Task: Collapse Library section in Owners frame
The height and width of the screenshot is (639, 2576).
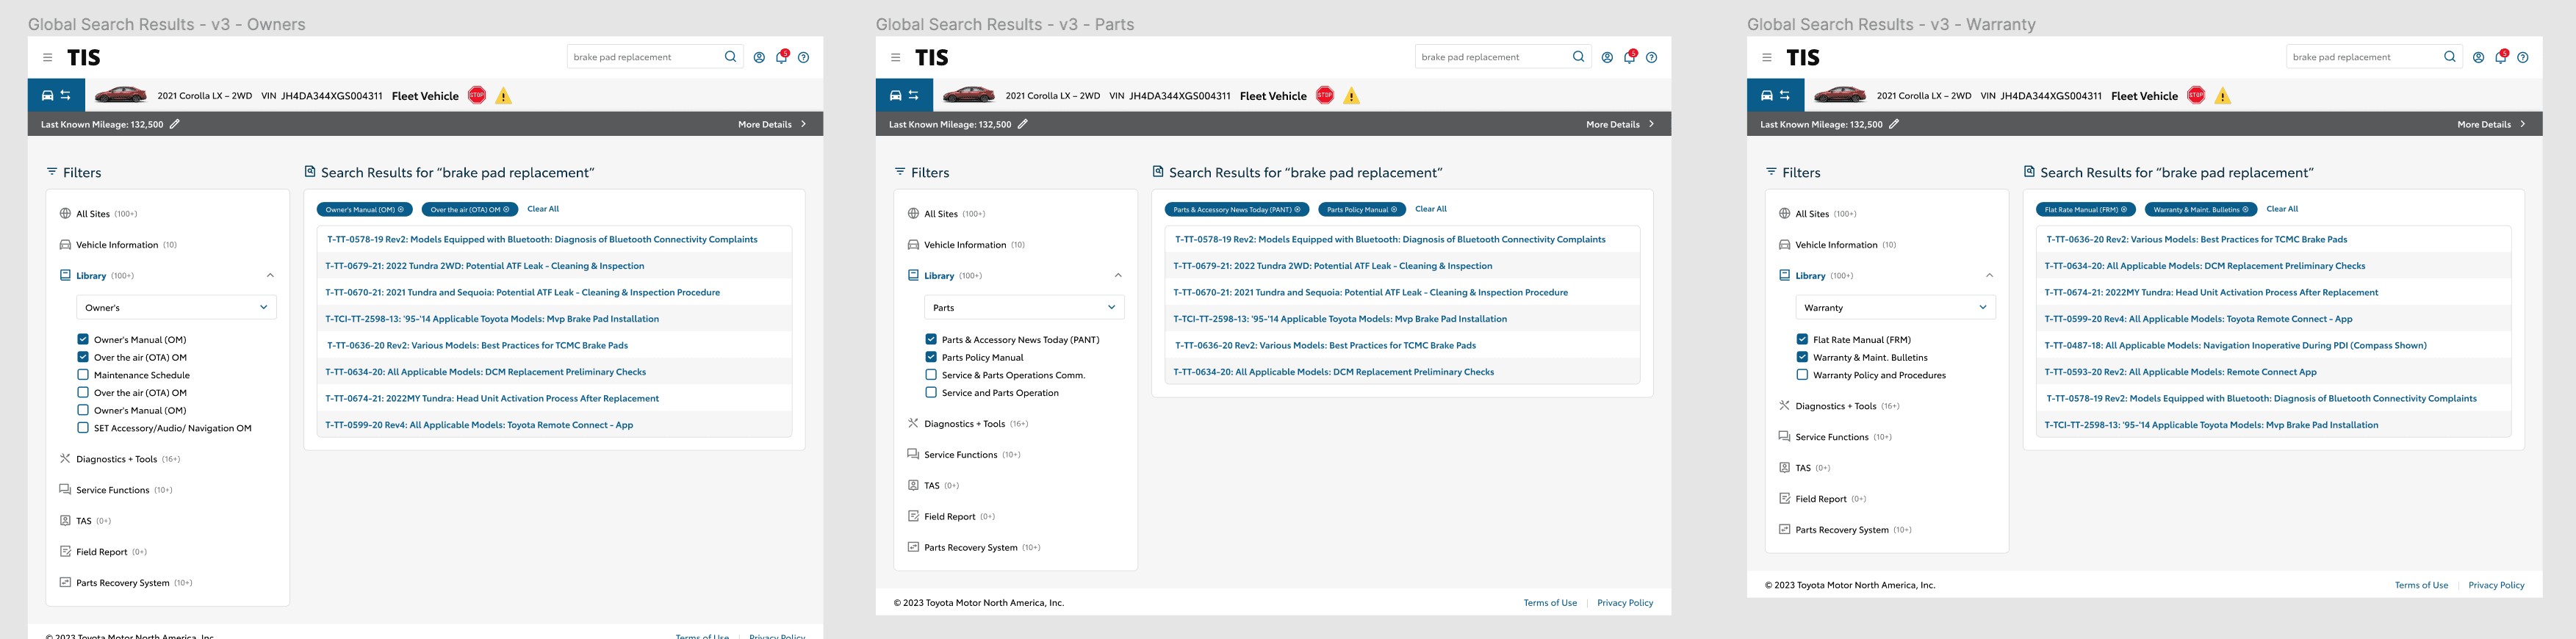Action: coord(270,275)
